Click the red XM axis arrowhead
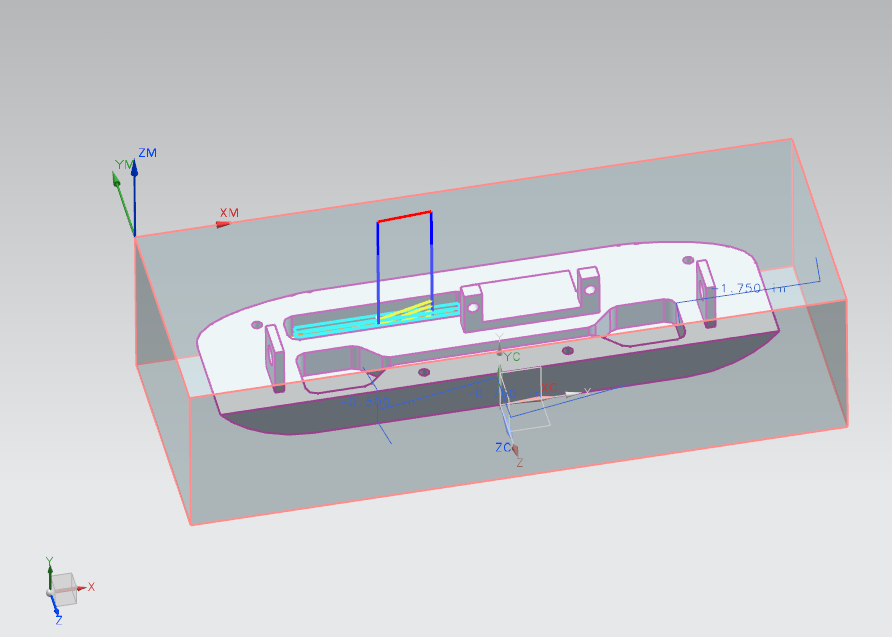Screen dimensions: 892x637 tap(223, 223)
